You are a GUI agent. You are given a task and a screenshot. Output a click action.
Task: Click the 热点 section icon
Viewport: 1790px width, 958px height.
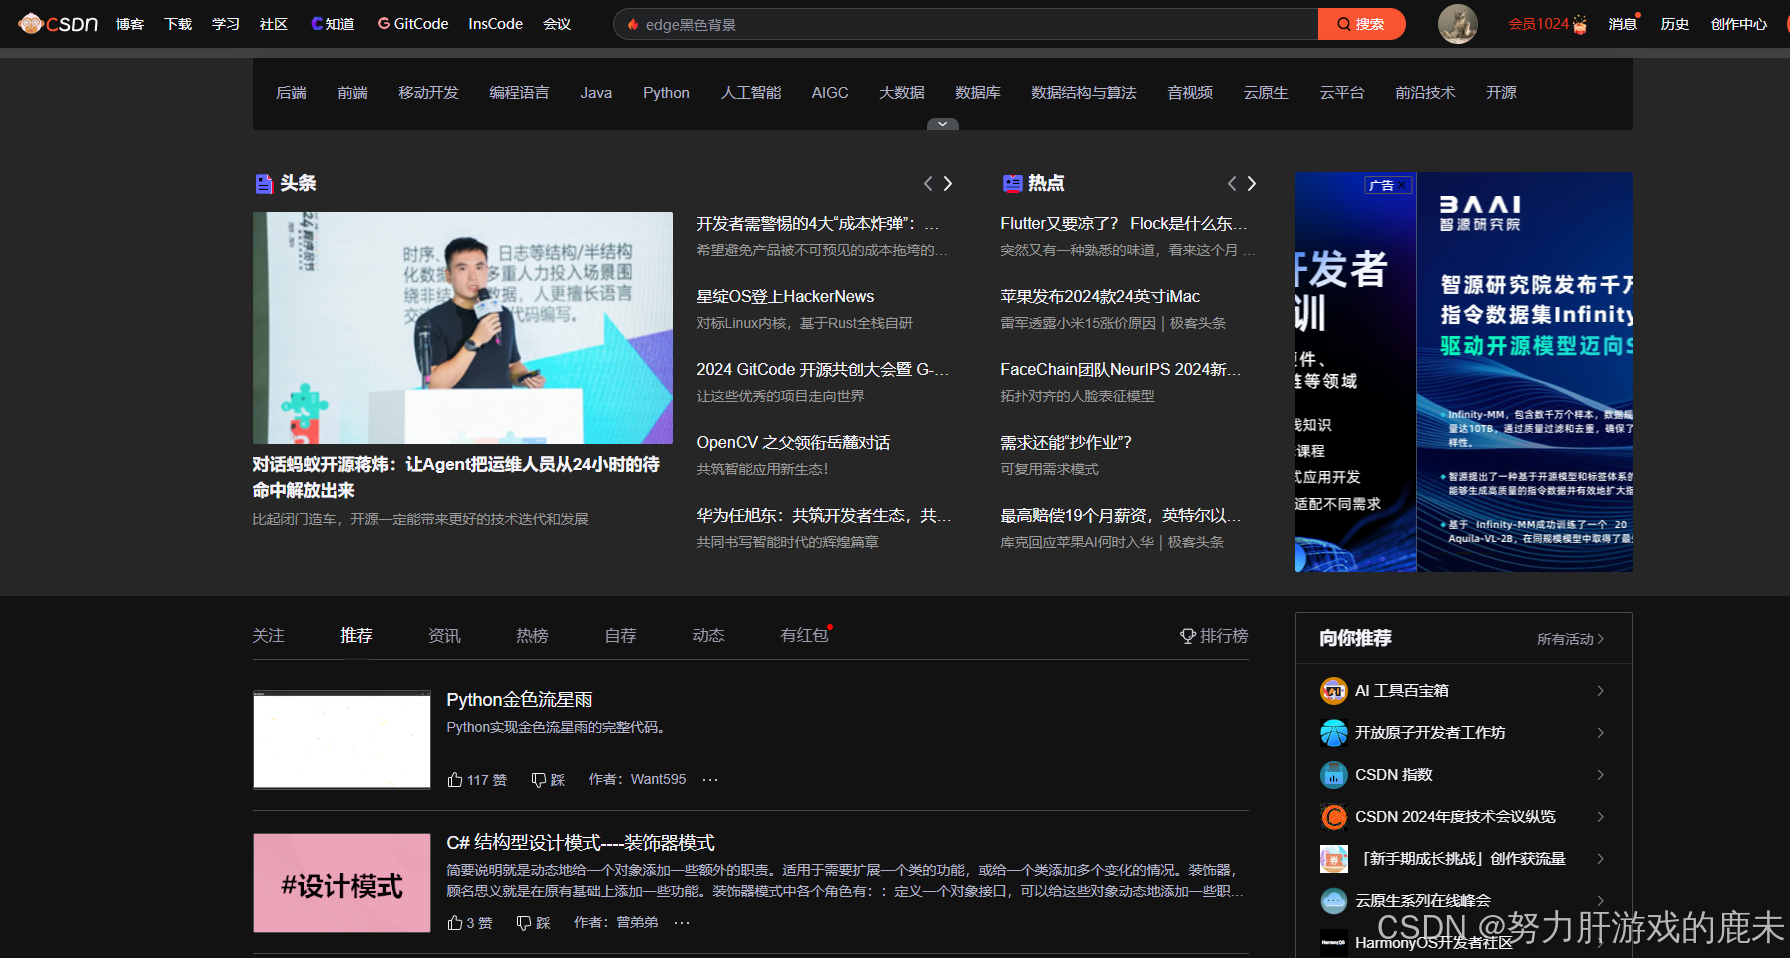pyautogui.click(x=1012, y=183)
